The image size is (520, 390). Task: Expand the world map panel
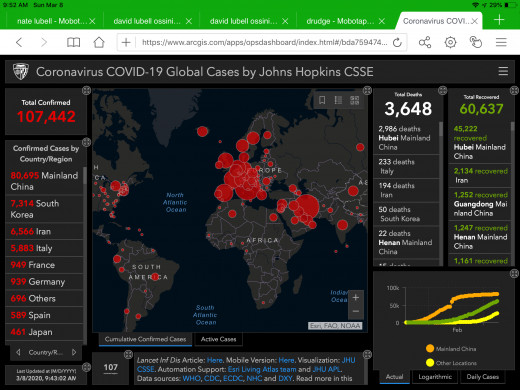[x=367, y=90]
